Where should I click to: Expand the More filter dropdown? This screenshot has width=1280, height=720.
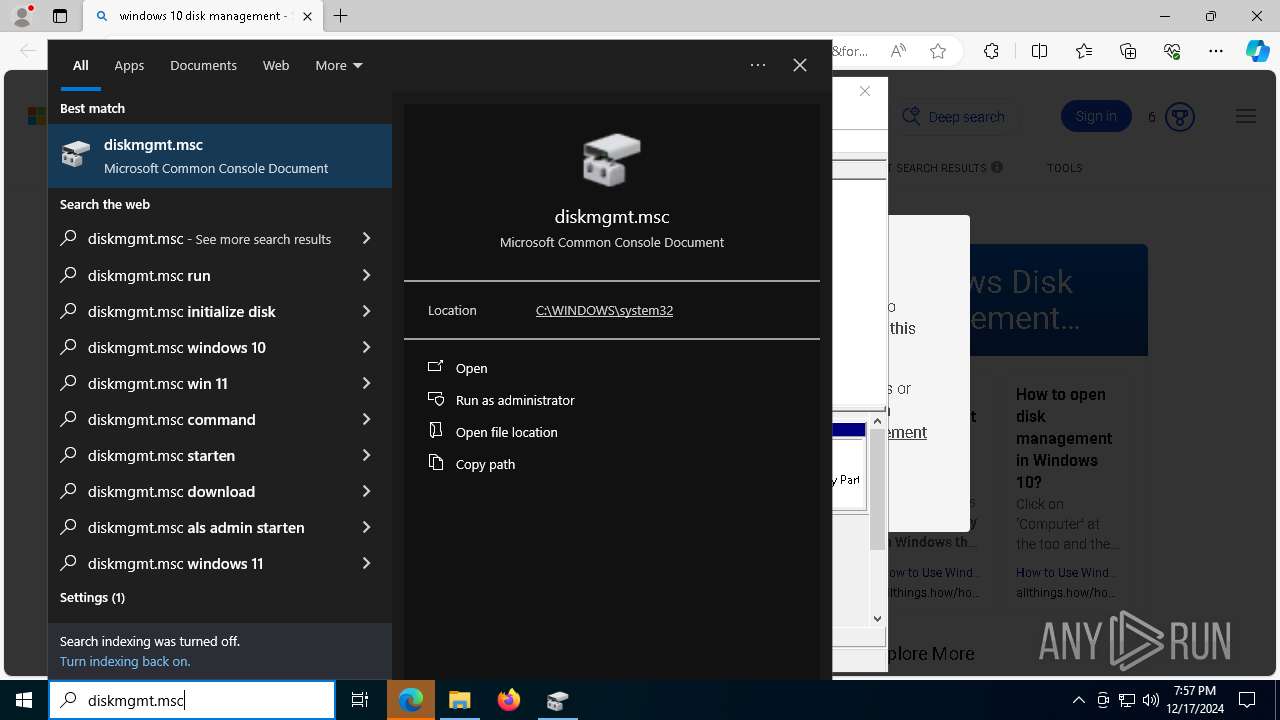click(x=338, y=65)
